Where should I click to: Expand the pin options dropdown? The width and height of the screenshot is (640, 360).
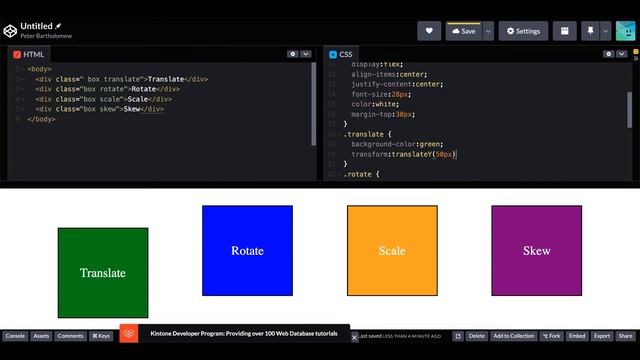[x=606, y=31]
